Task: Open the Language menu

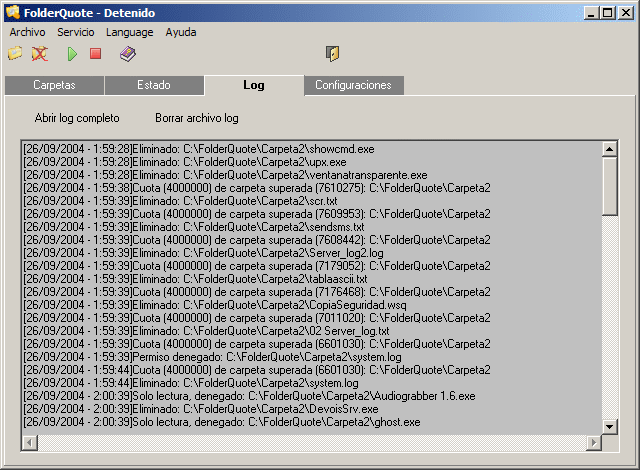Action: pos(129,32)
